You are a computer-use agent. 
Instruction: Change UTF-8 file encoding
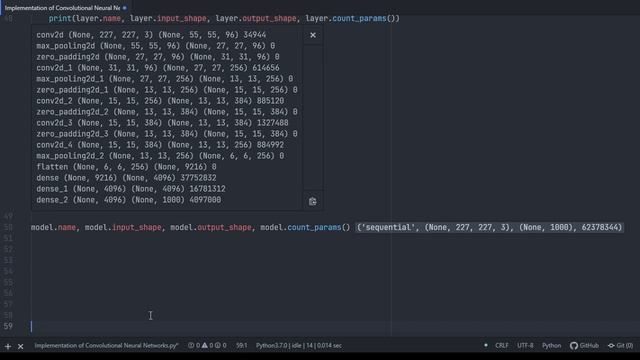(x=525, y=346)
